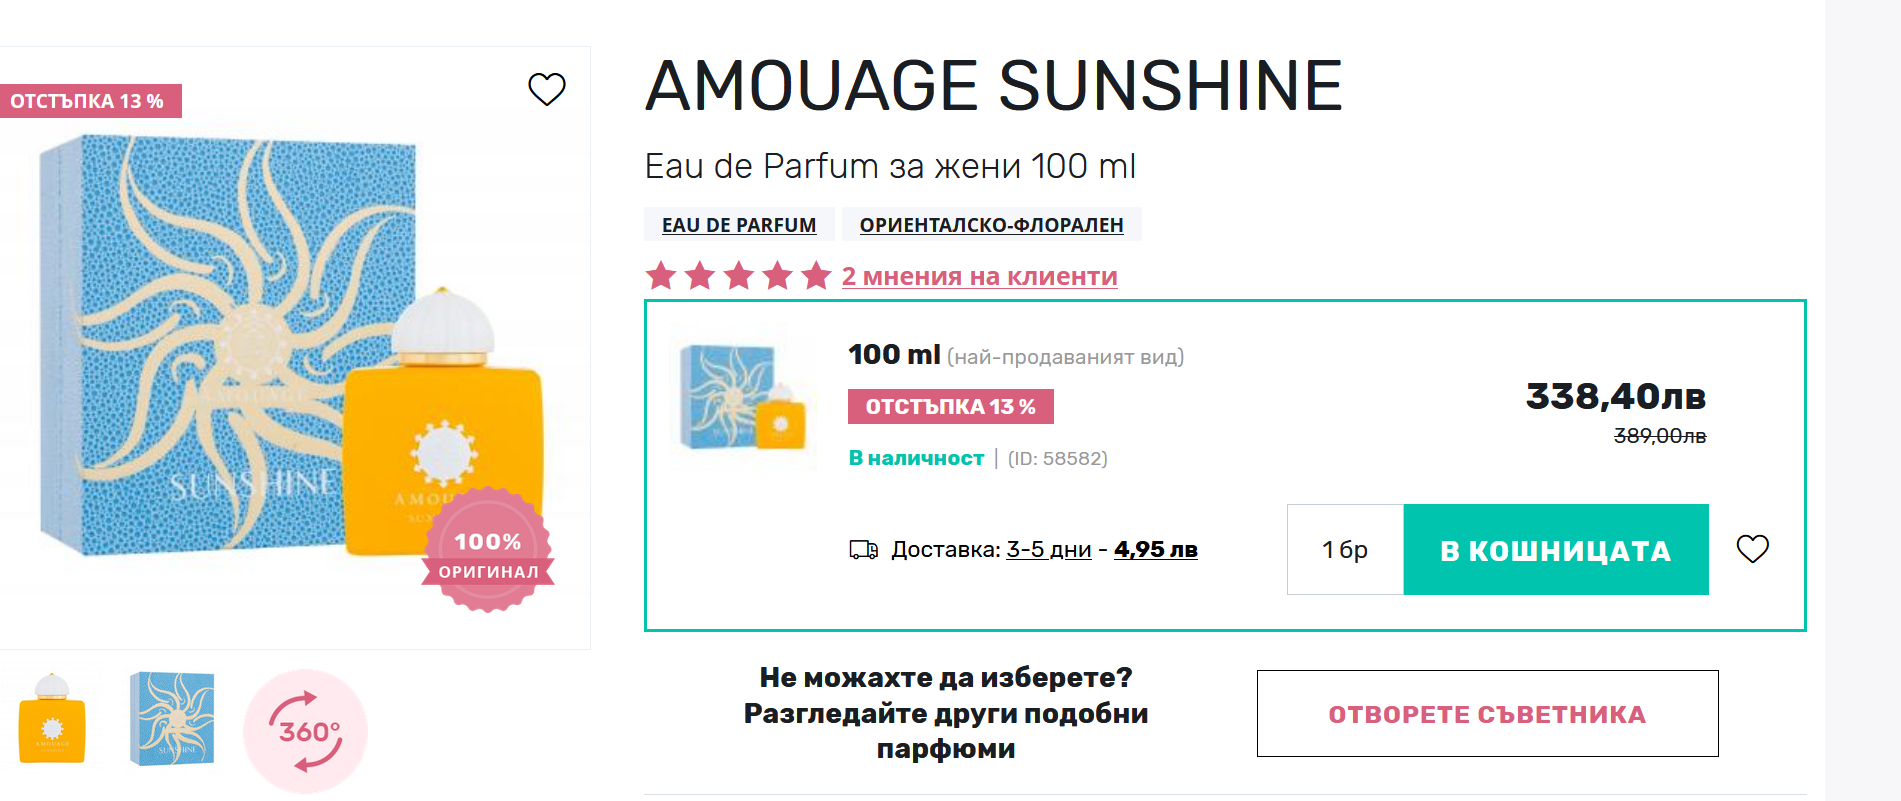Read the 2 мнения на клиенти reviews
The height and width of the screenshot is (801, 1901).
(979, 276)
